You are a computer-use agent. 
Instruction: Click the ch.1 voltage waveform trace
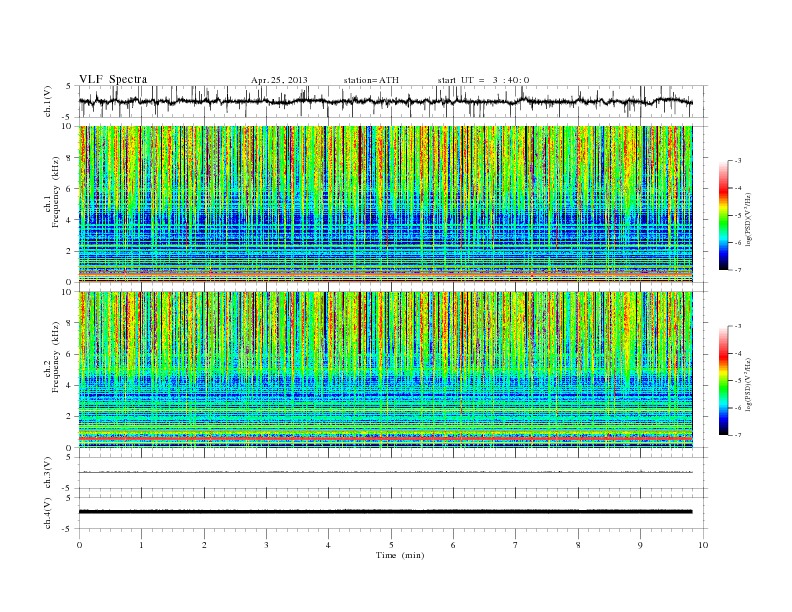point(385,101)
